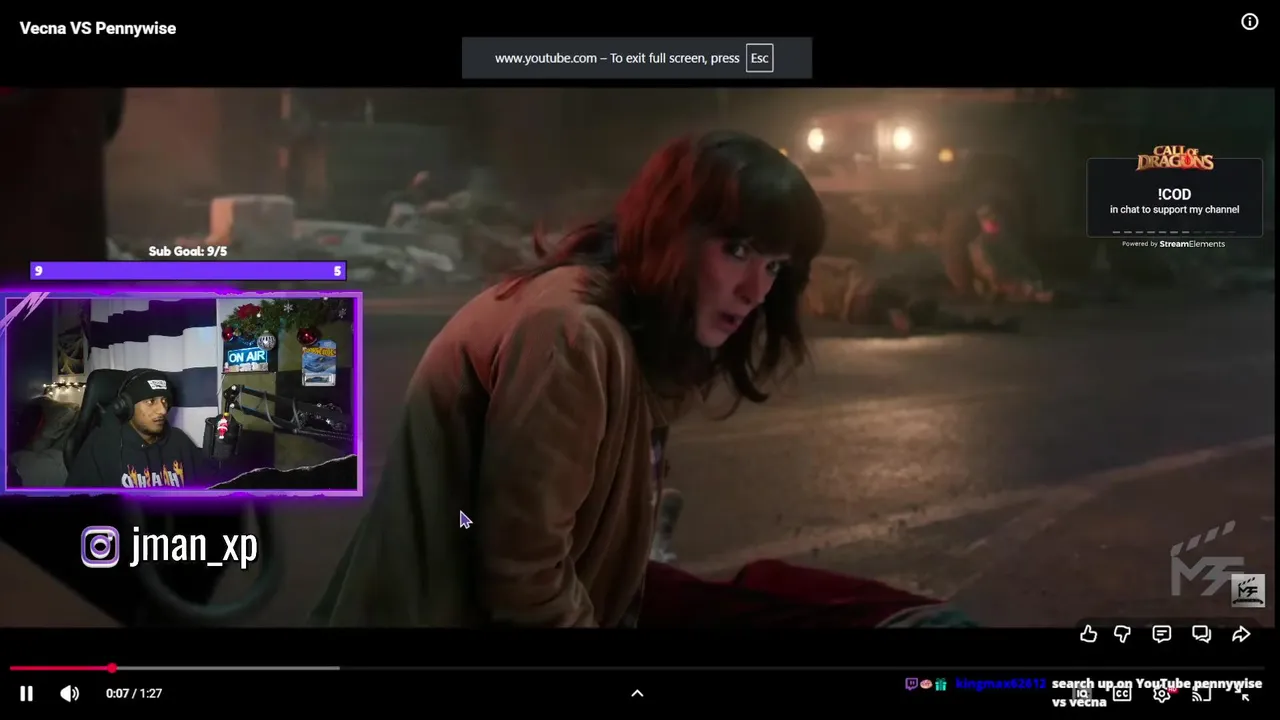This screenshot has height=720, width=1280.
Task: Expand the more videos chevron
Action: click(x=637, y=693)
